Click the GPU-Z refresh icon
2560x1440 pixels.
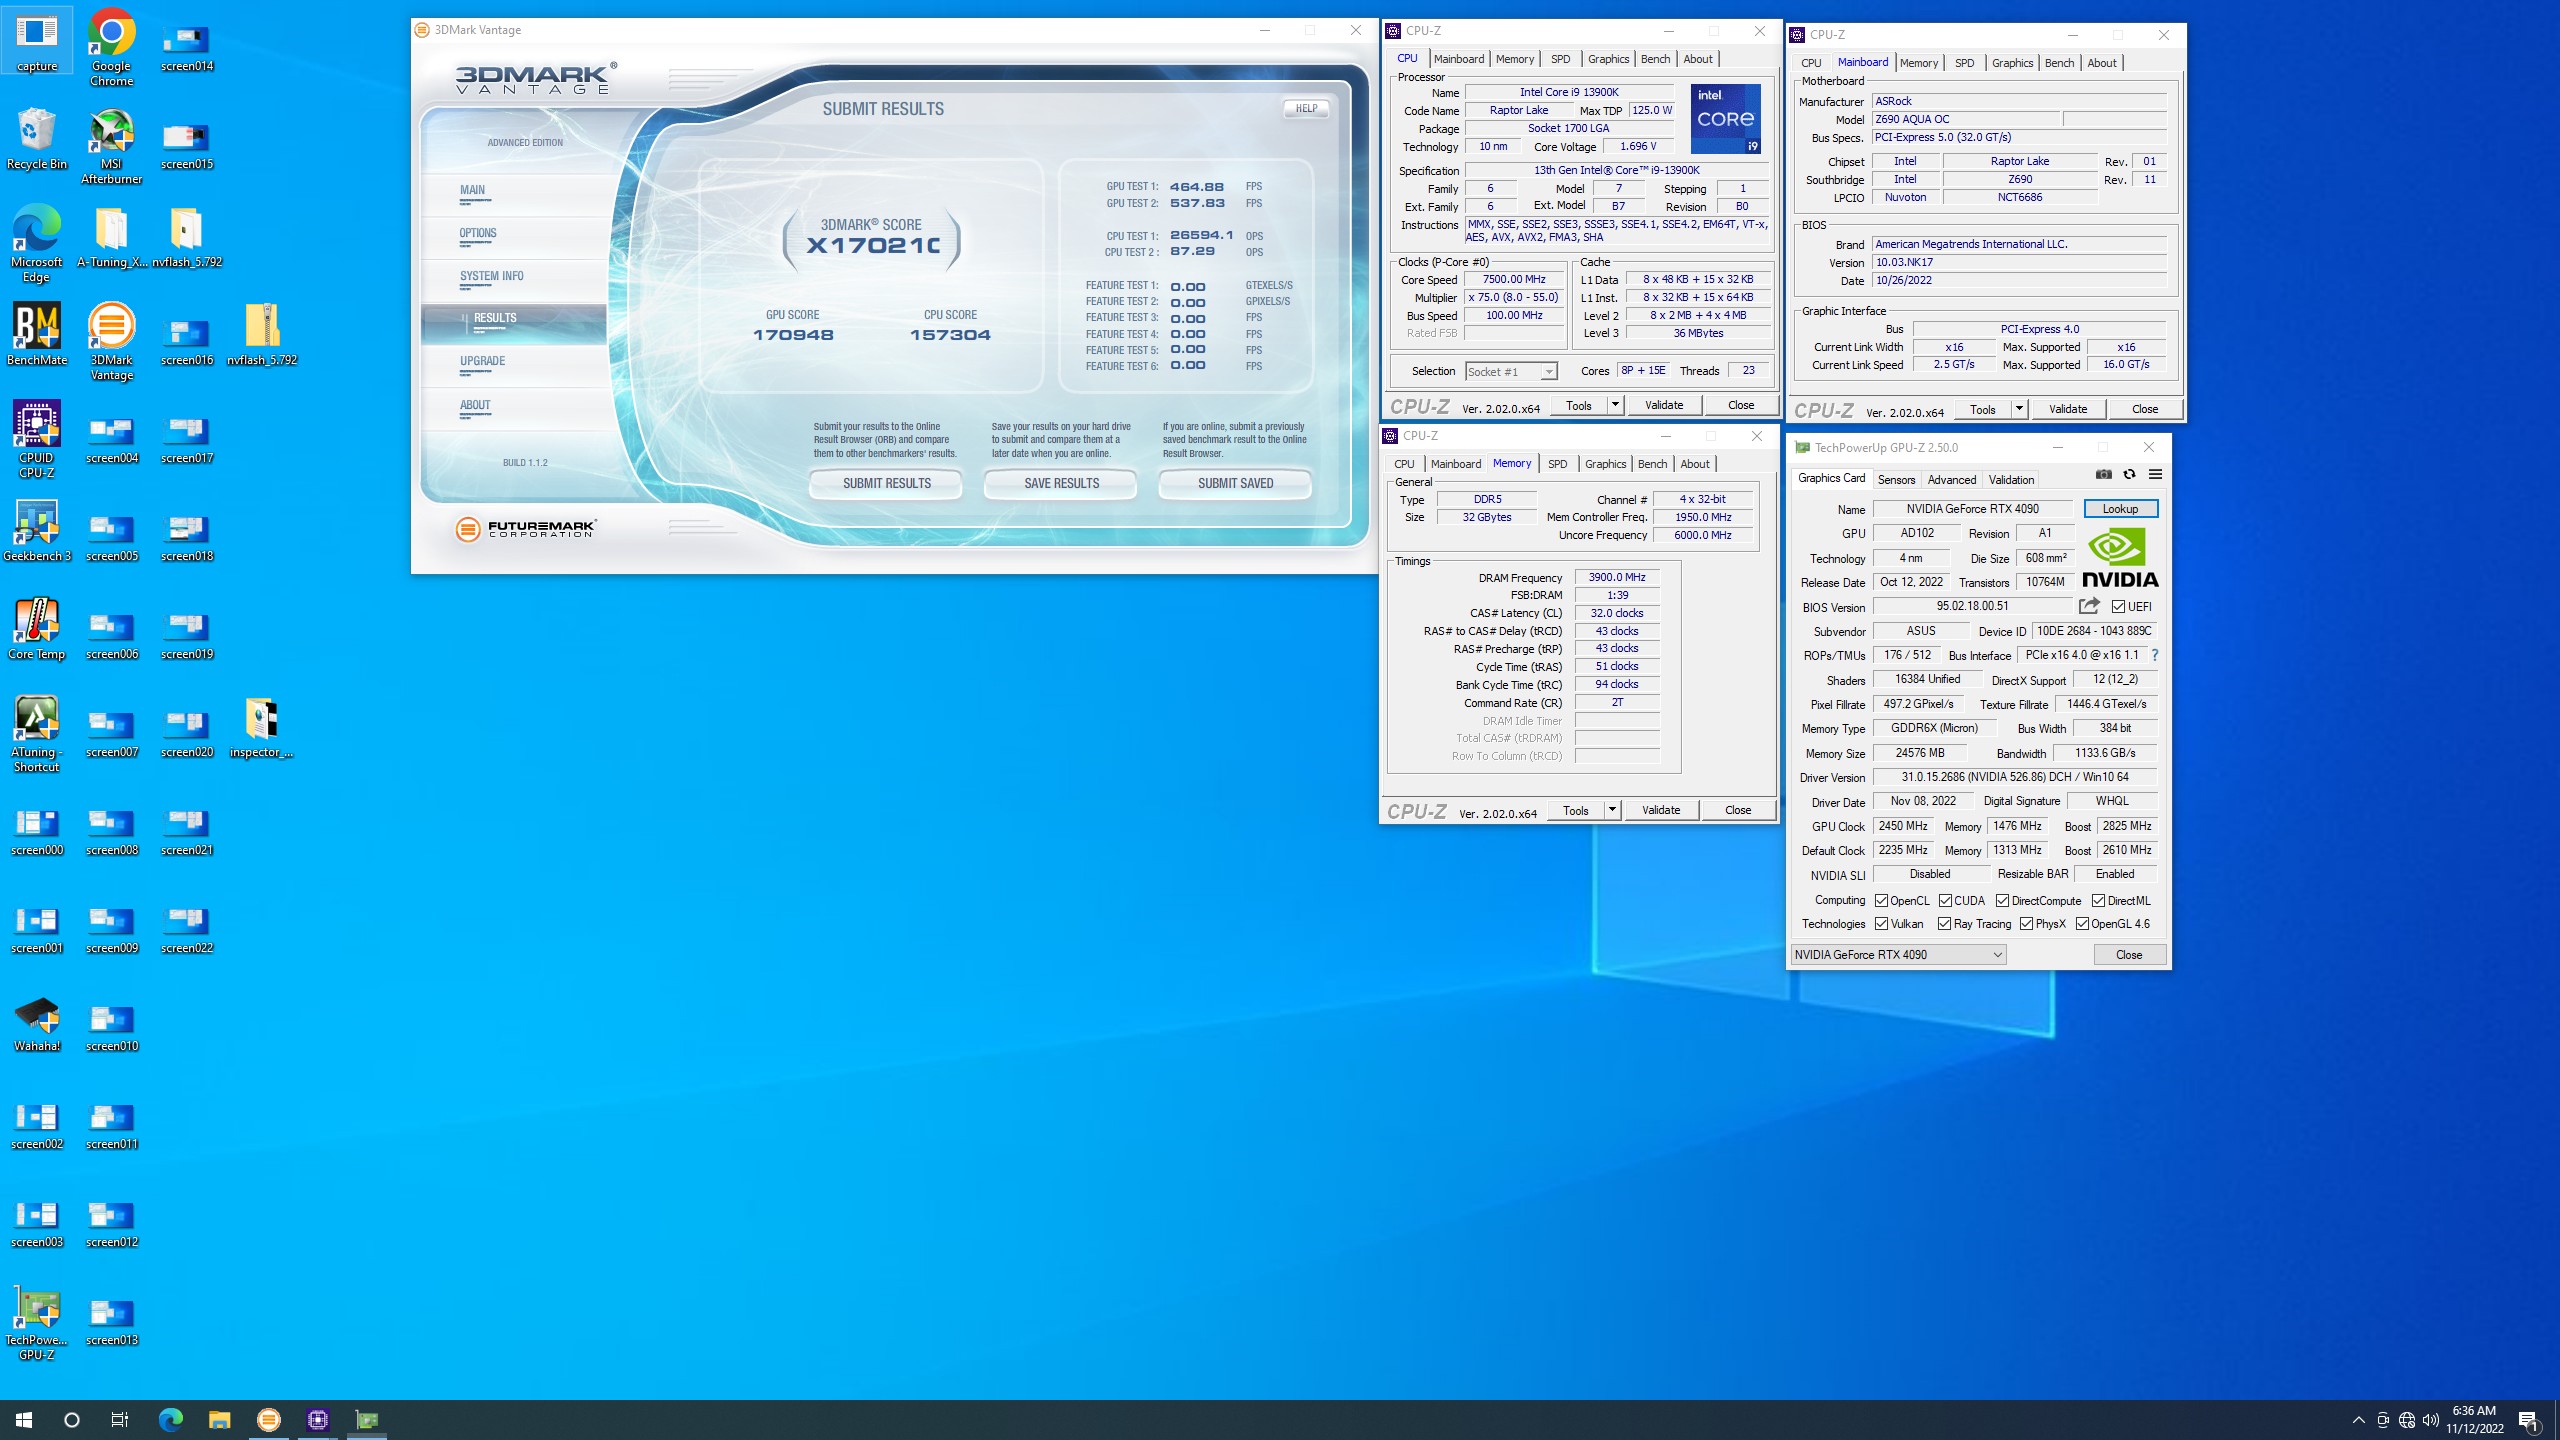[2129, 474]
